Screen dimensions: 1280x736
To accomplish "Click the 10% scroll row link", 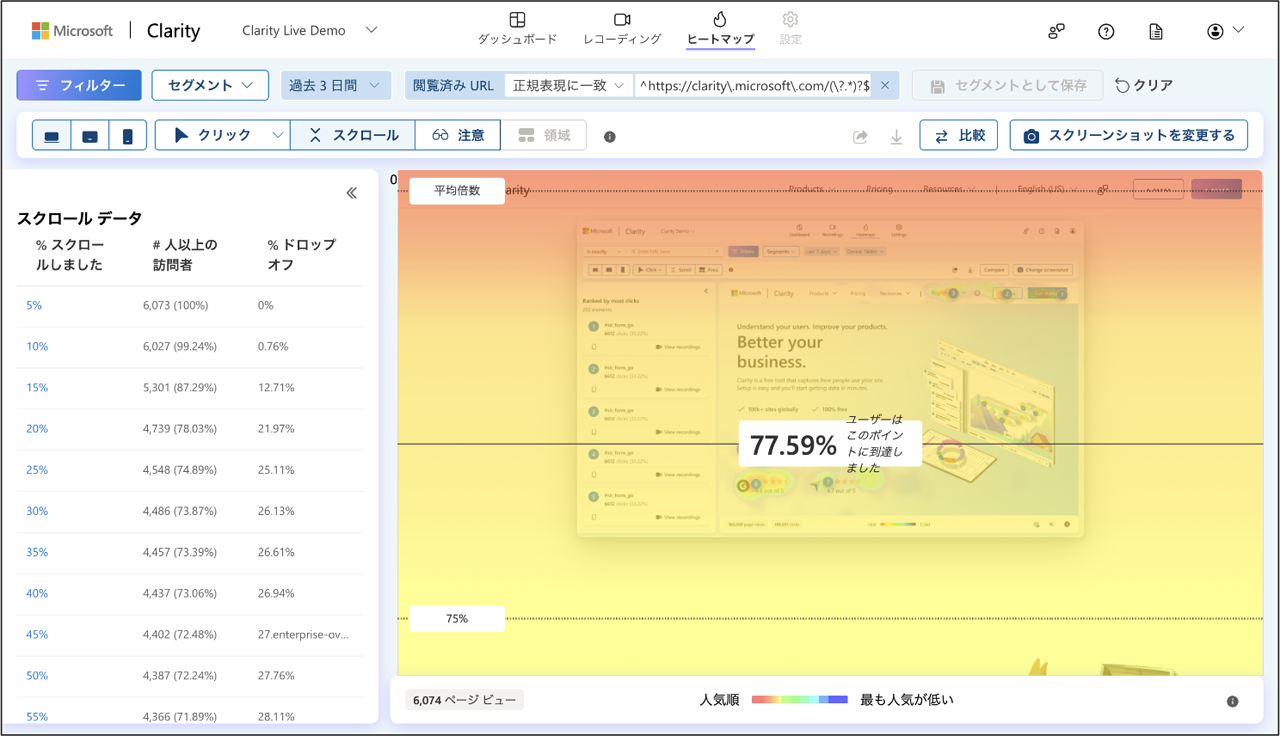I will pos(37,346).
